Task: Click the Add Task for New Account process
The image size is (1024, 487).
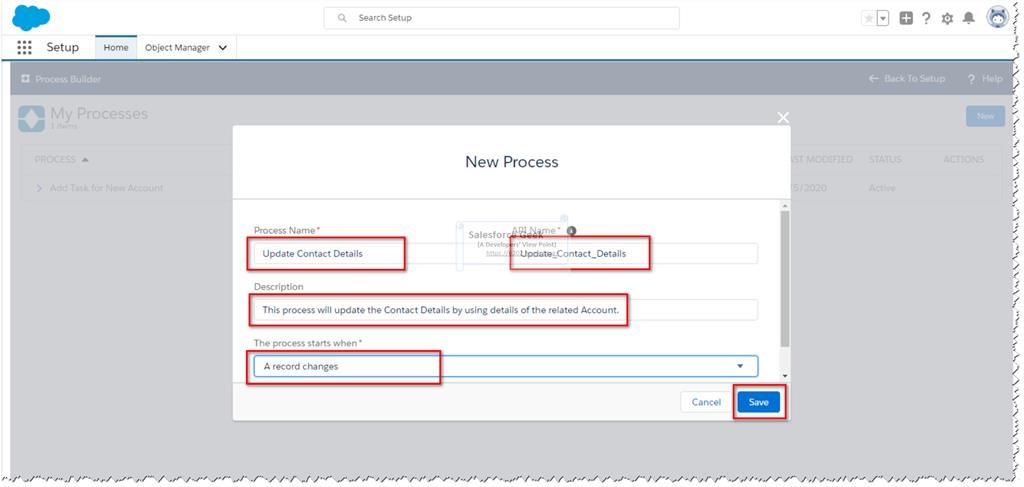Action: click(x=106, y=188)
